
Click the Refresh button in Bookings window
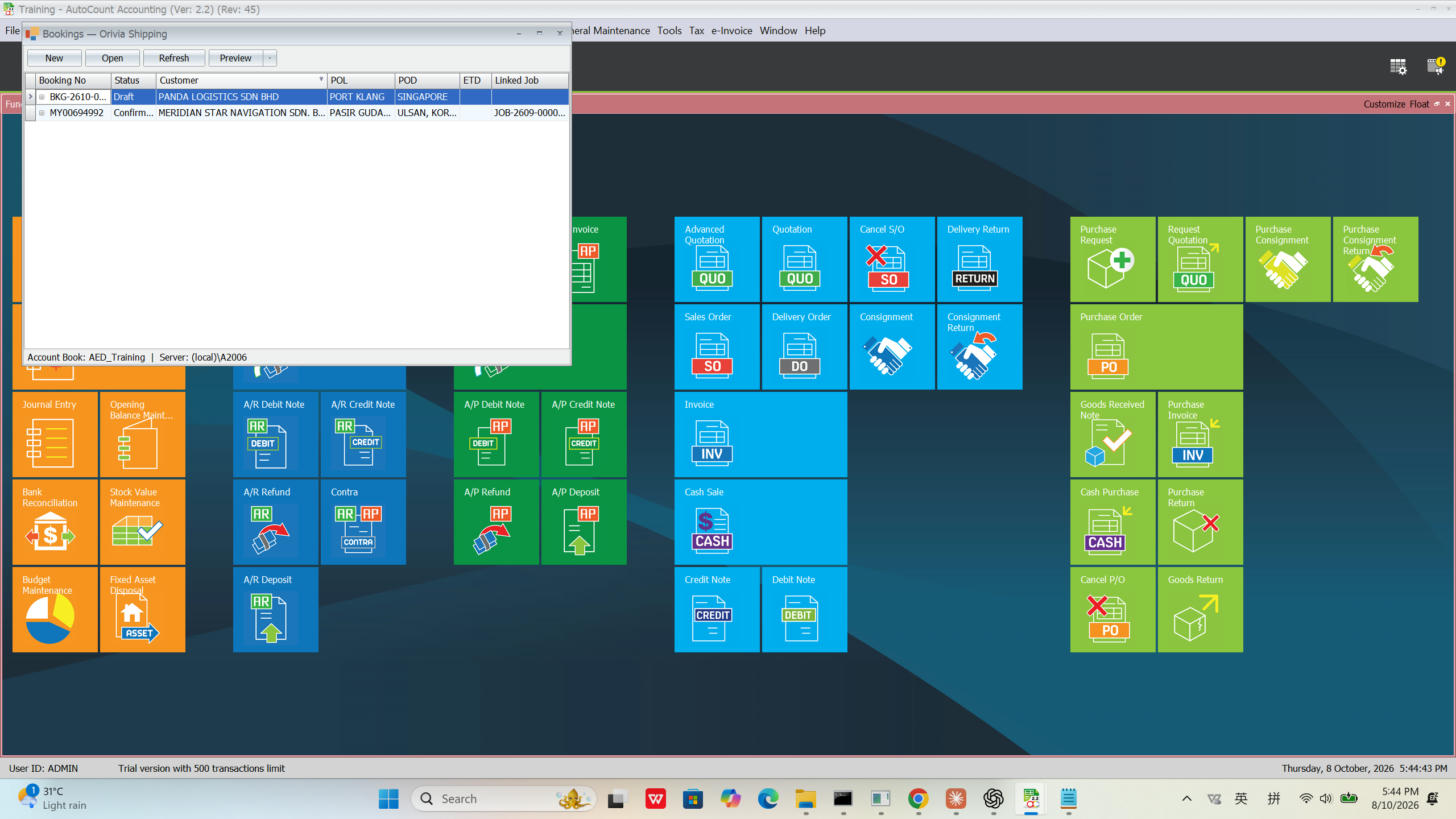174,58
